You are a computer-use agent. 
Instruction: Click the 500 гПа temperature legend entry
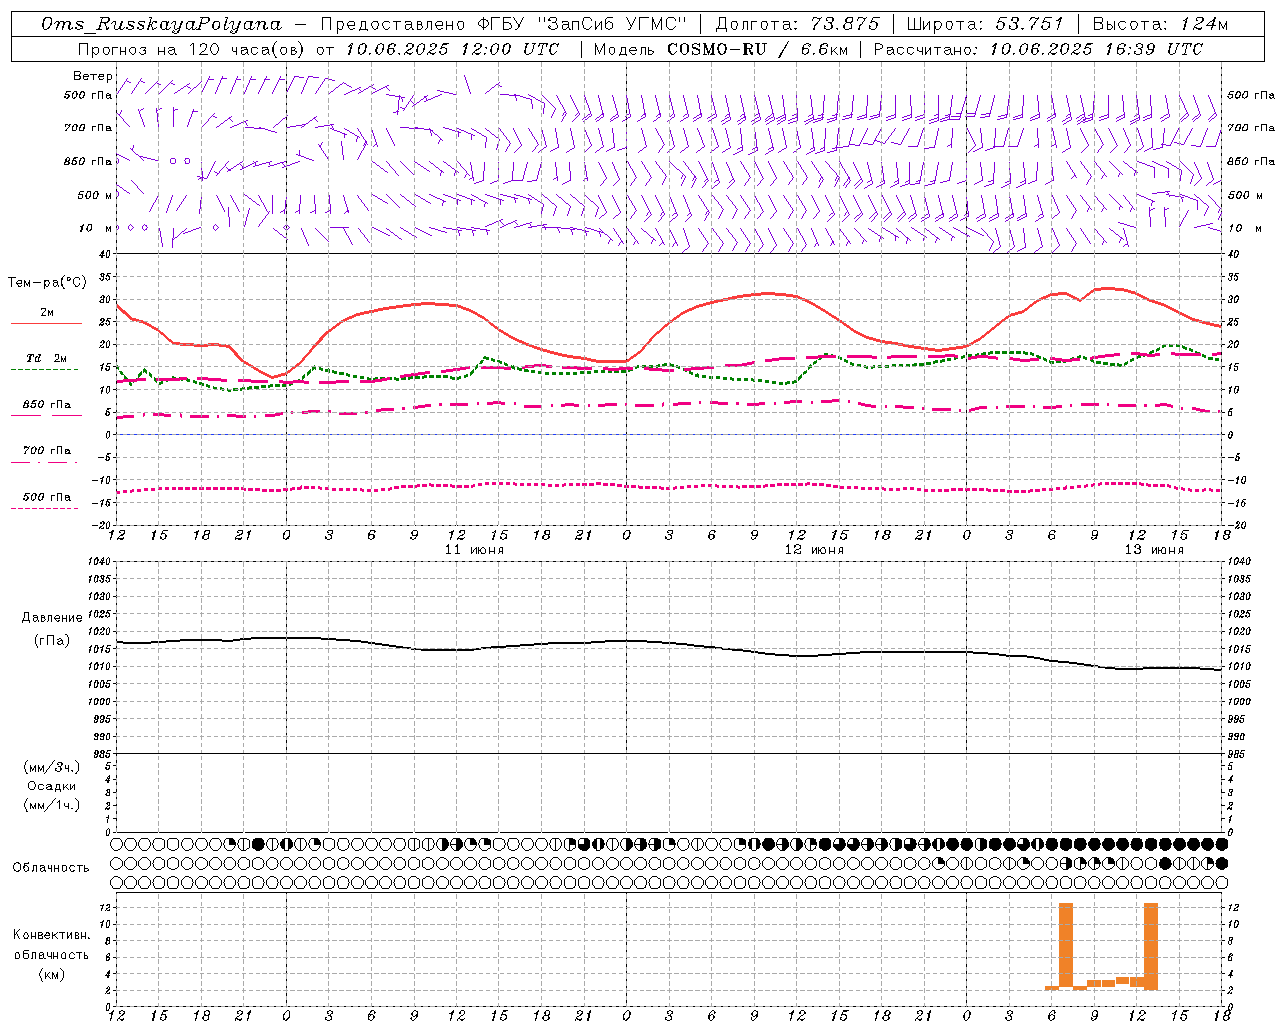(47, 497)
